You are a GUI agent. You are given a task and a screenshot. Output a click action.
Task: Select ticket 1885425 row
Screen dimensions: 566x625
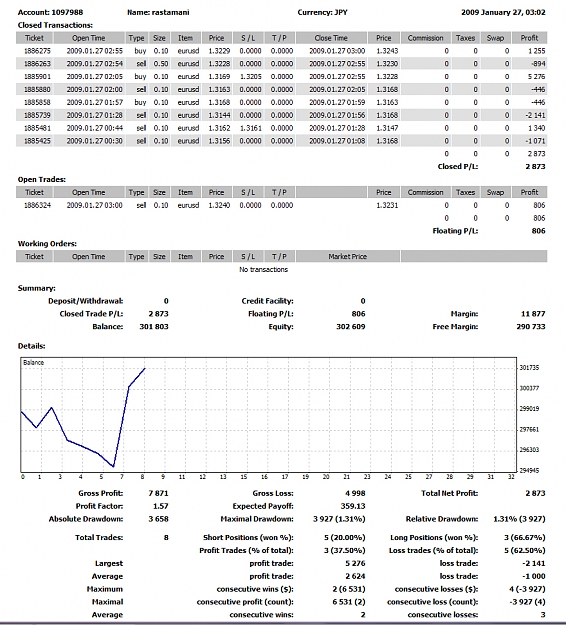pyautogui.click(x=281, y=141)
